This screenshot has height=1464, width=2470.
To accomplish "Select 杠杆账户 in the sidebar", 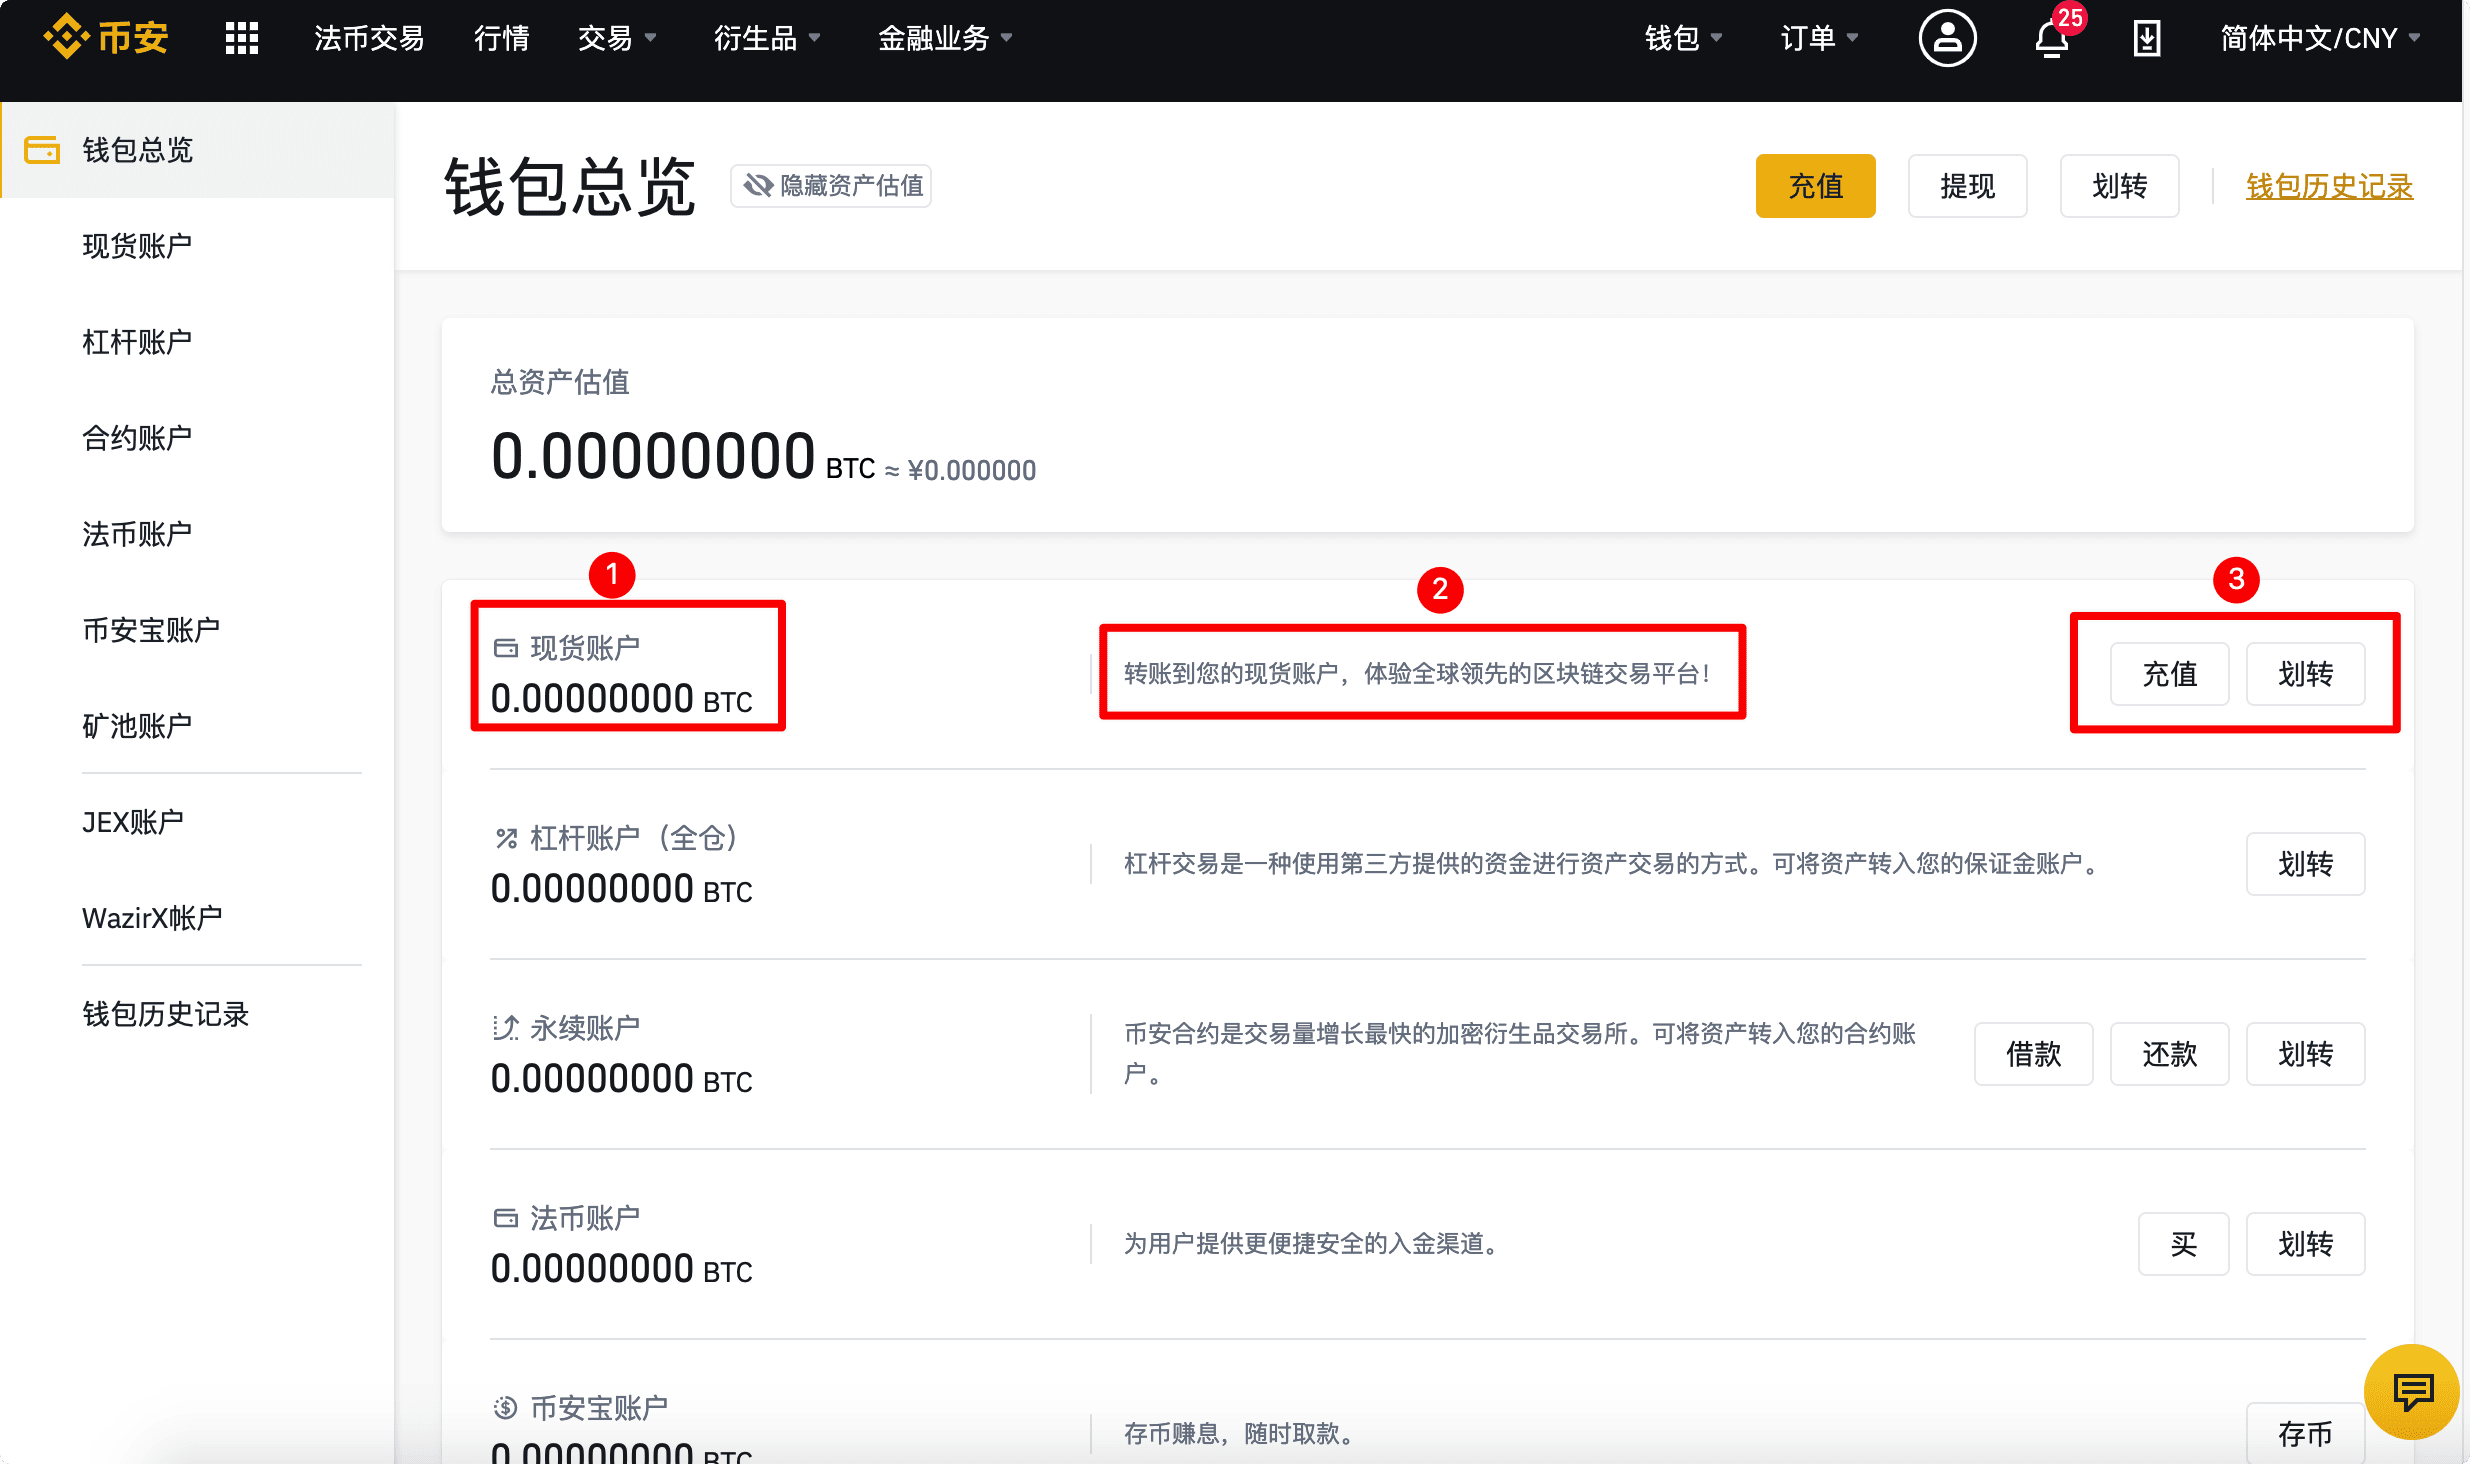I will tap(137, 342).
